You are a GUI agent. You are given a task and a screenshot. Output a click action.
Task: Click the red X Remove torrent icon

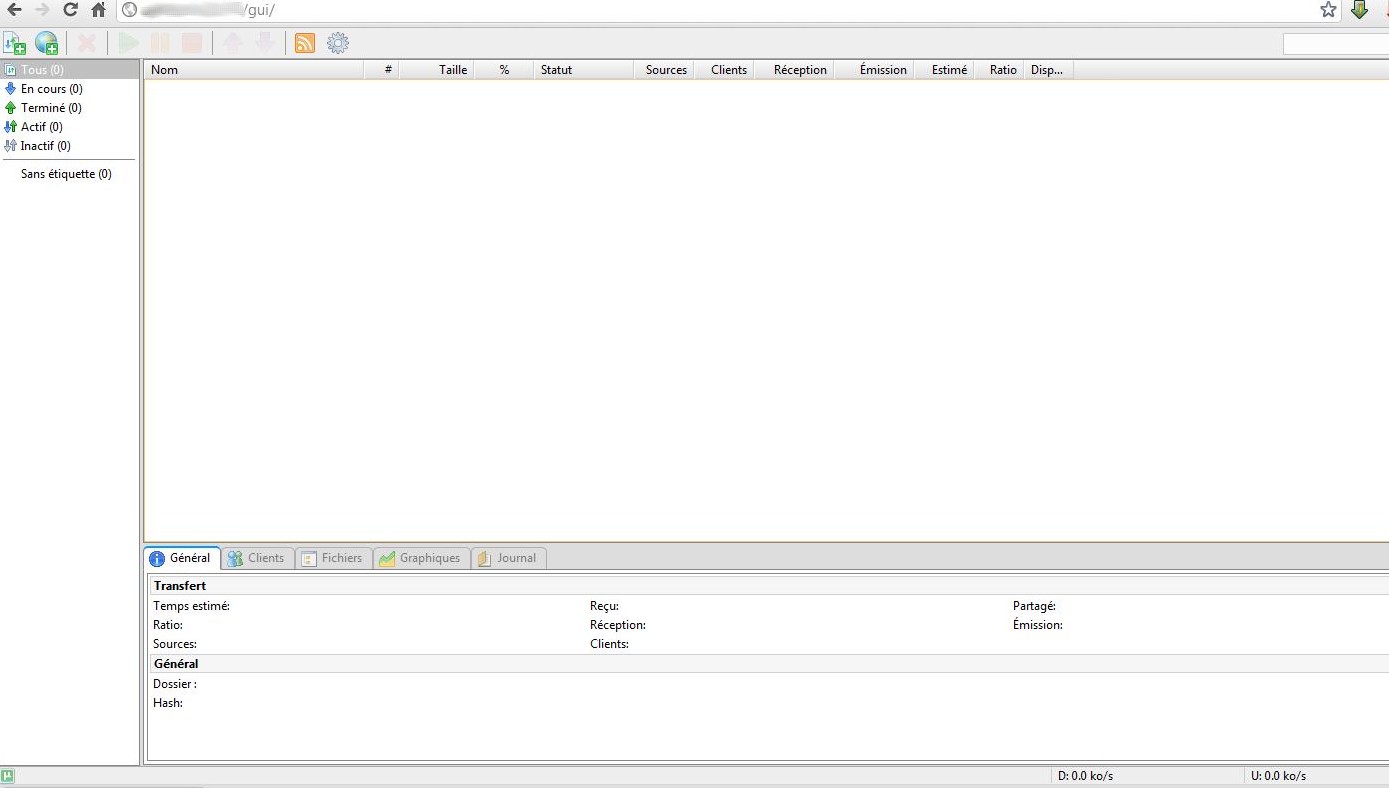(88, 43)
